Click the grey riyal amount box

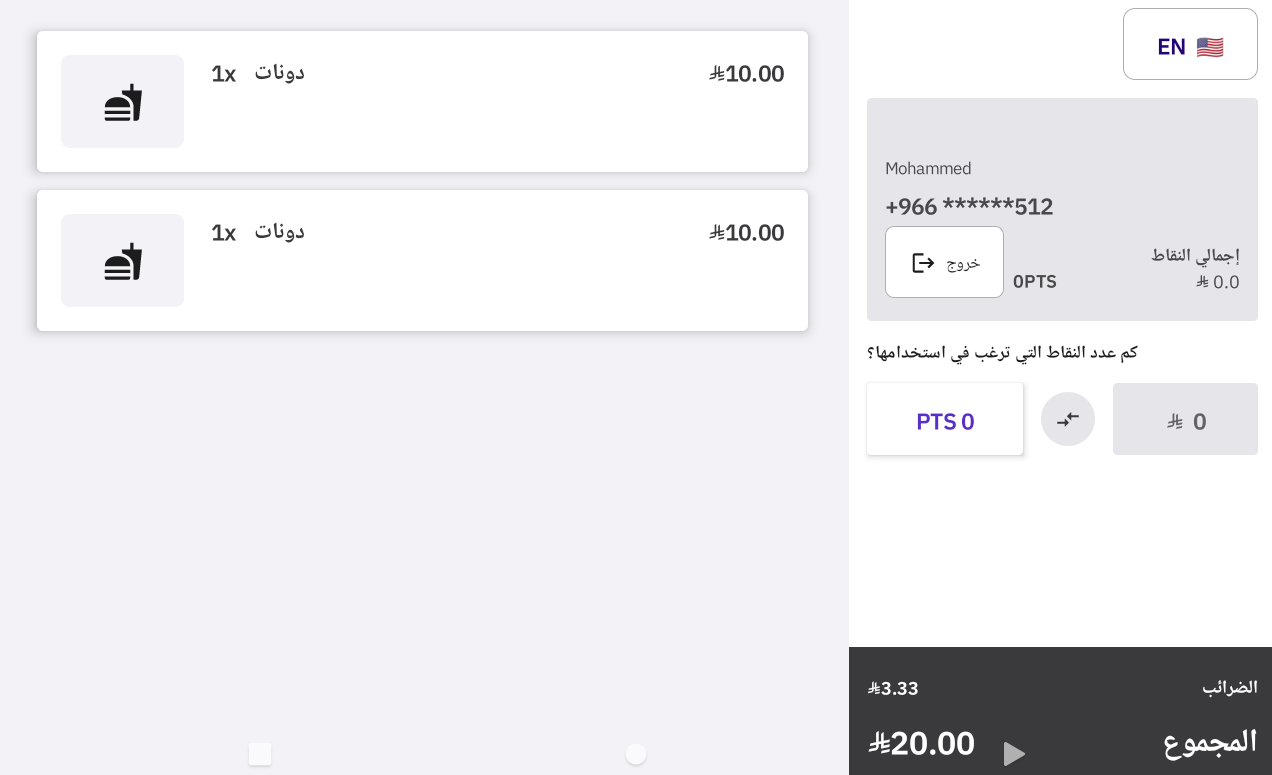pos(1185,421)
